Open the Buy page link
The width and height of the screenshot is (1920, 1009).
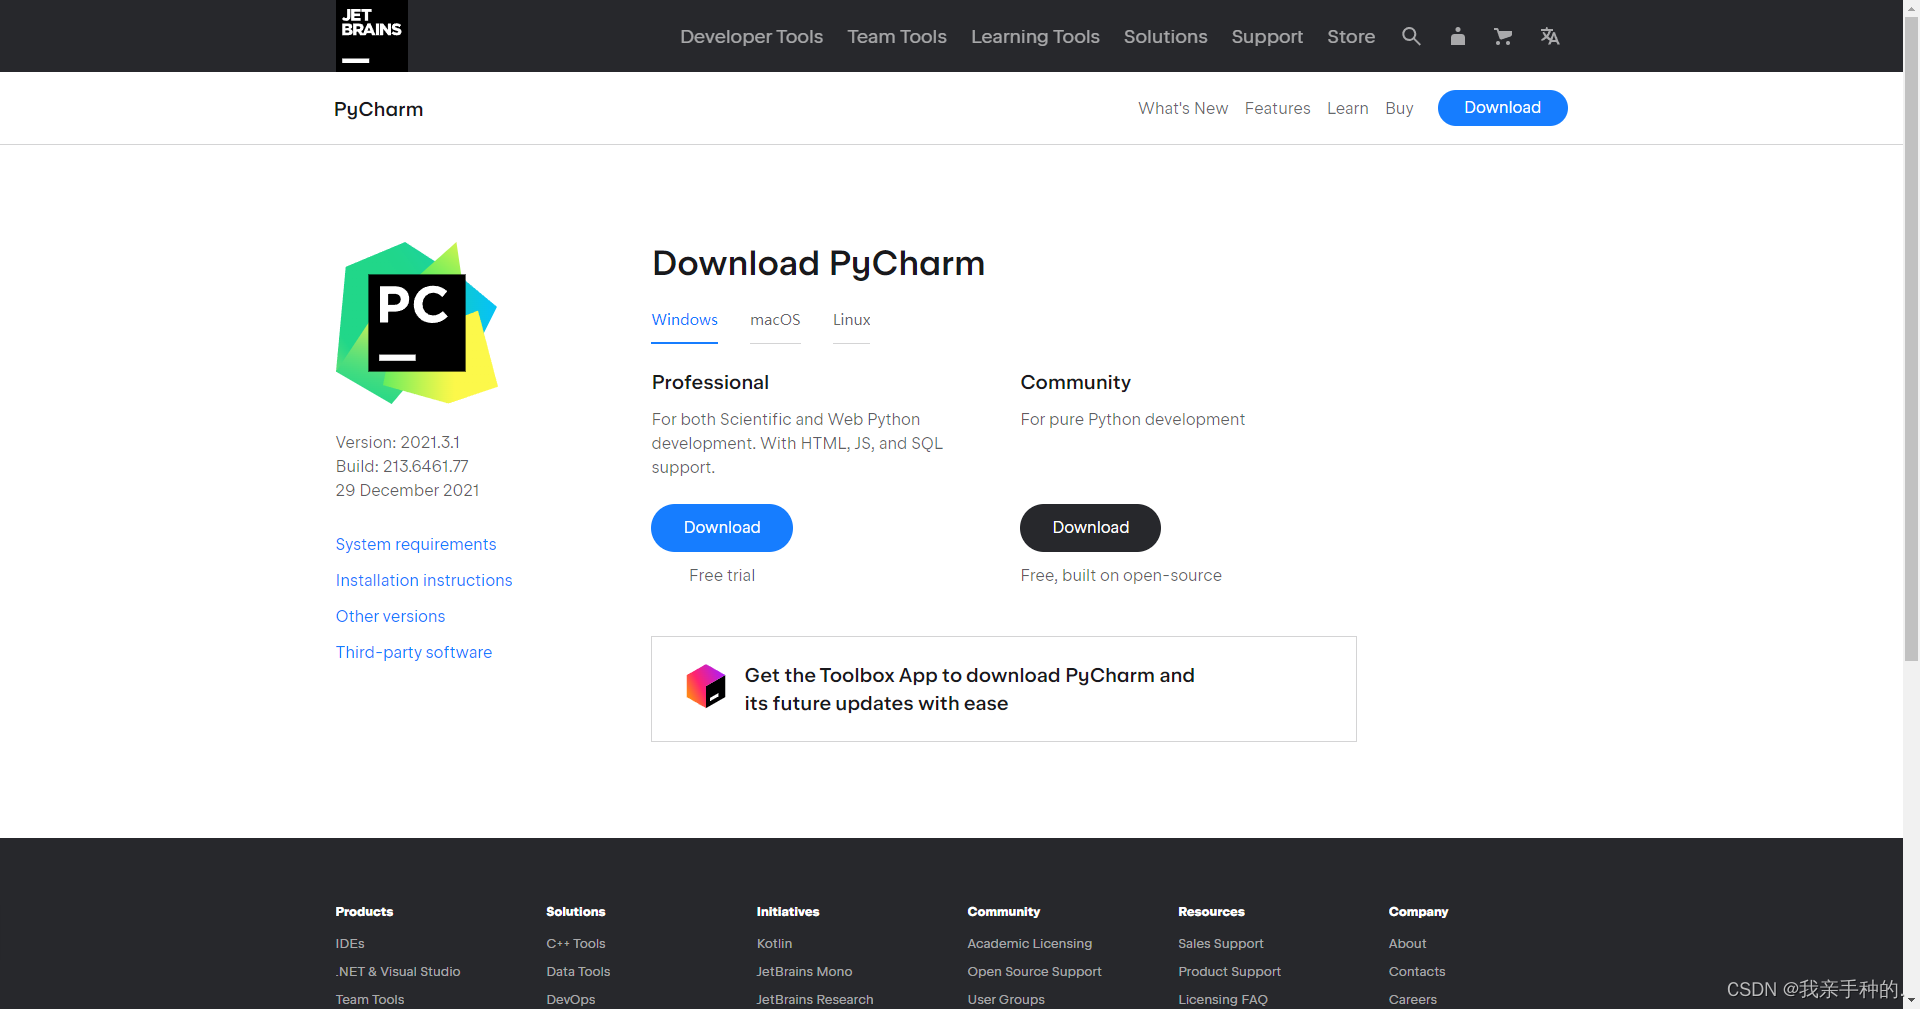(1399, 108)
